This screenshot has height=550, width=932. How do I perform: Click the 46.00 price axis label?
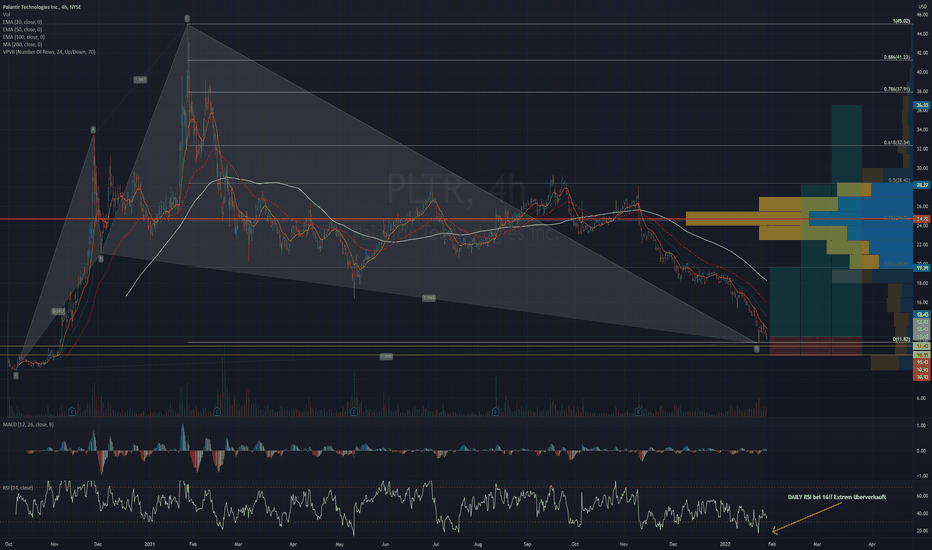(x=922, y=14)
